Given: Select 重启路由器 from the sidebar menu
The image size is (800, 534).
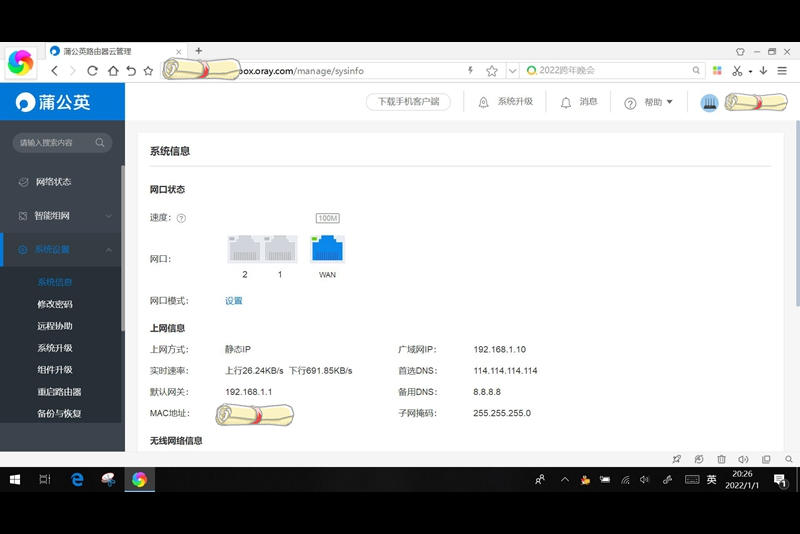Looking at the screenshot, I should point(59,392).
